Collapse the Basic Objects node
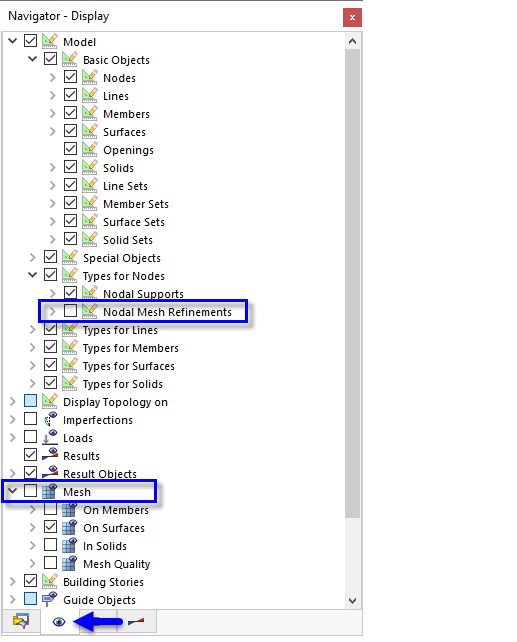517x642 pixels. (x=33, y=59)
